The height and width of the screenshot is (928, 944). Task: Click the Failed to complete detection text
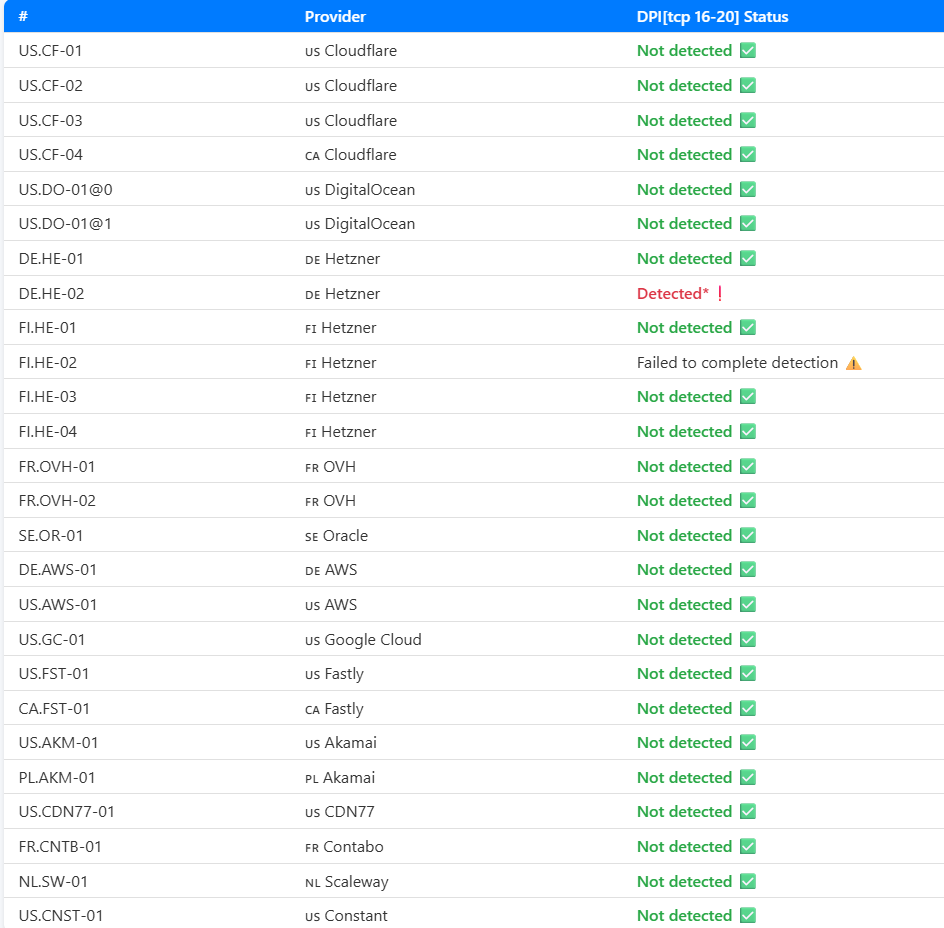coord(737,363)
